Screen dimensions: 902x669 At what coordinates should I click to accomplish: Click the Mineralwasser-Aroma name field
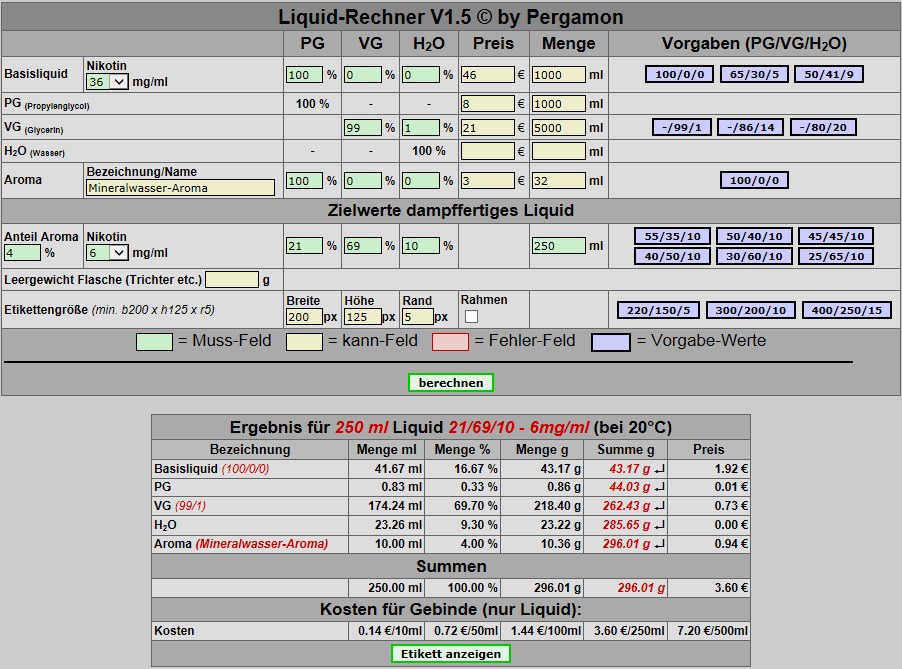[x=180, y=188]
